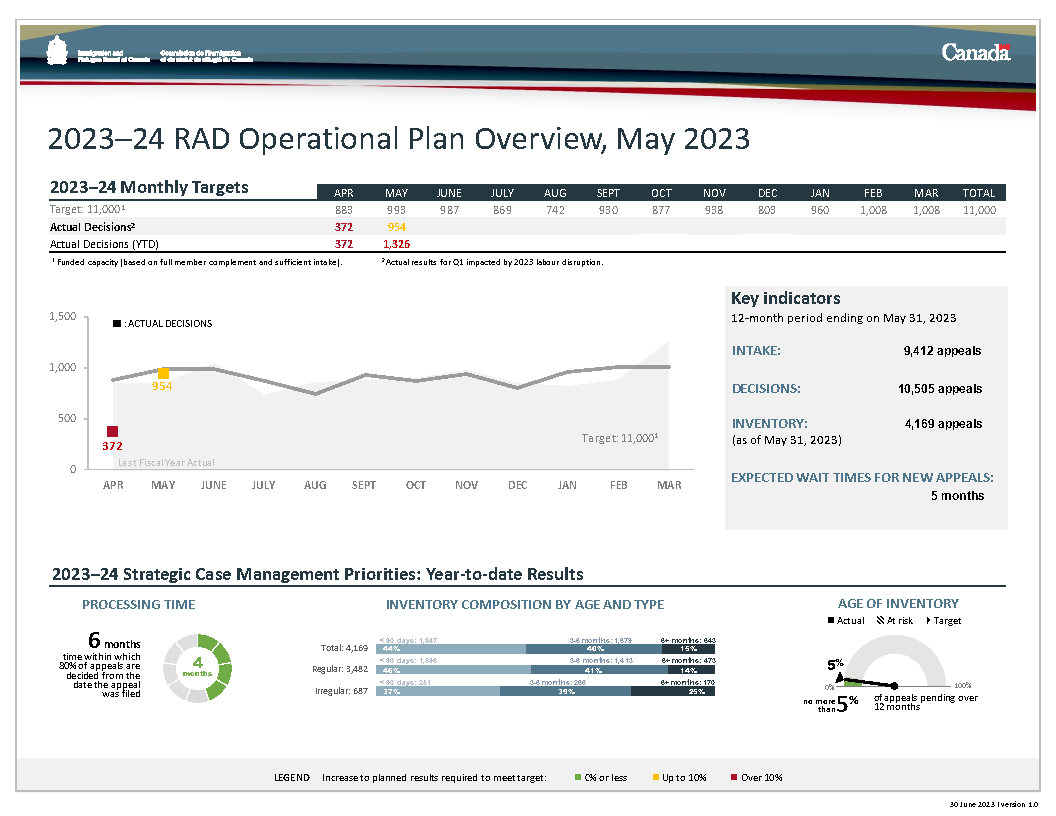
Task: Click the Canada wordmark logo
Action: pyautogui.click(x=975, y=53)
